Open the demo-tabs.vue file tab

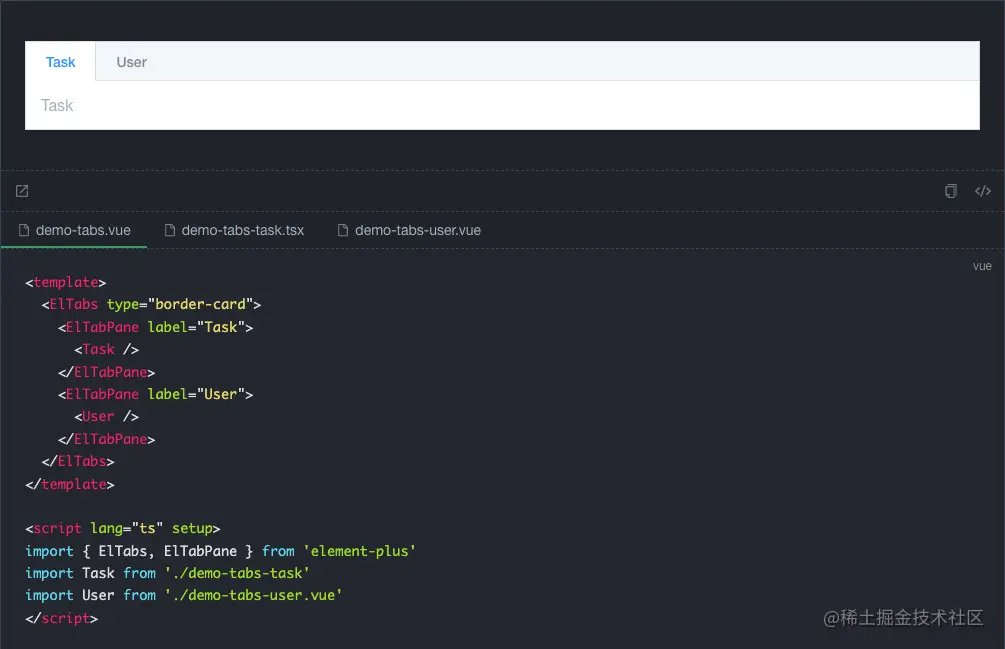point(74,230)
